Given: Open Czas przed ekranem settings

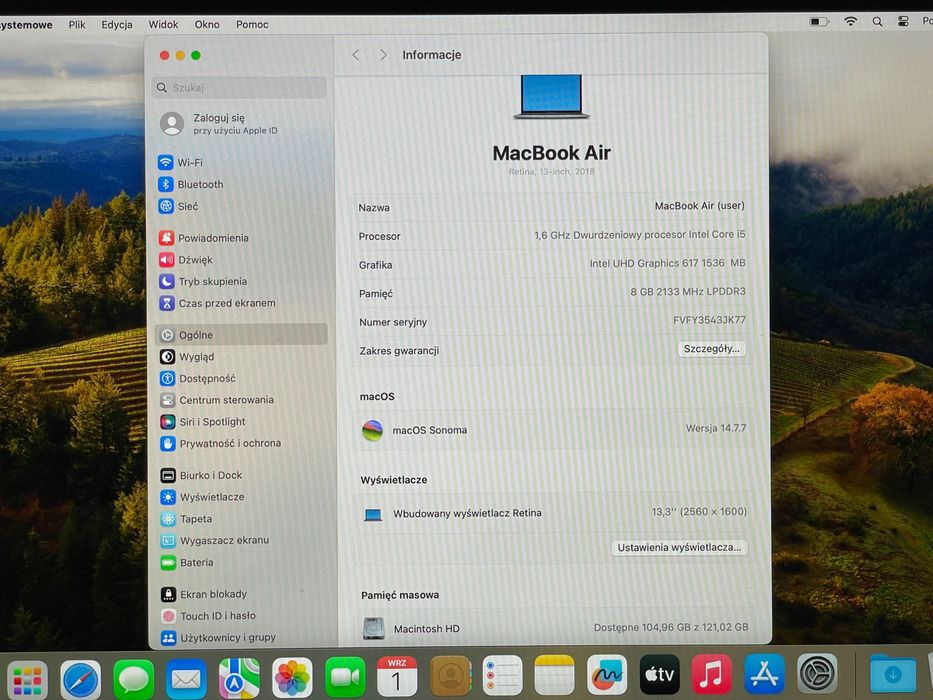Looking at the screenshot, I should pos(217,304).
